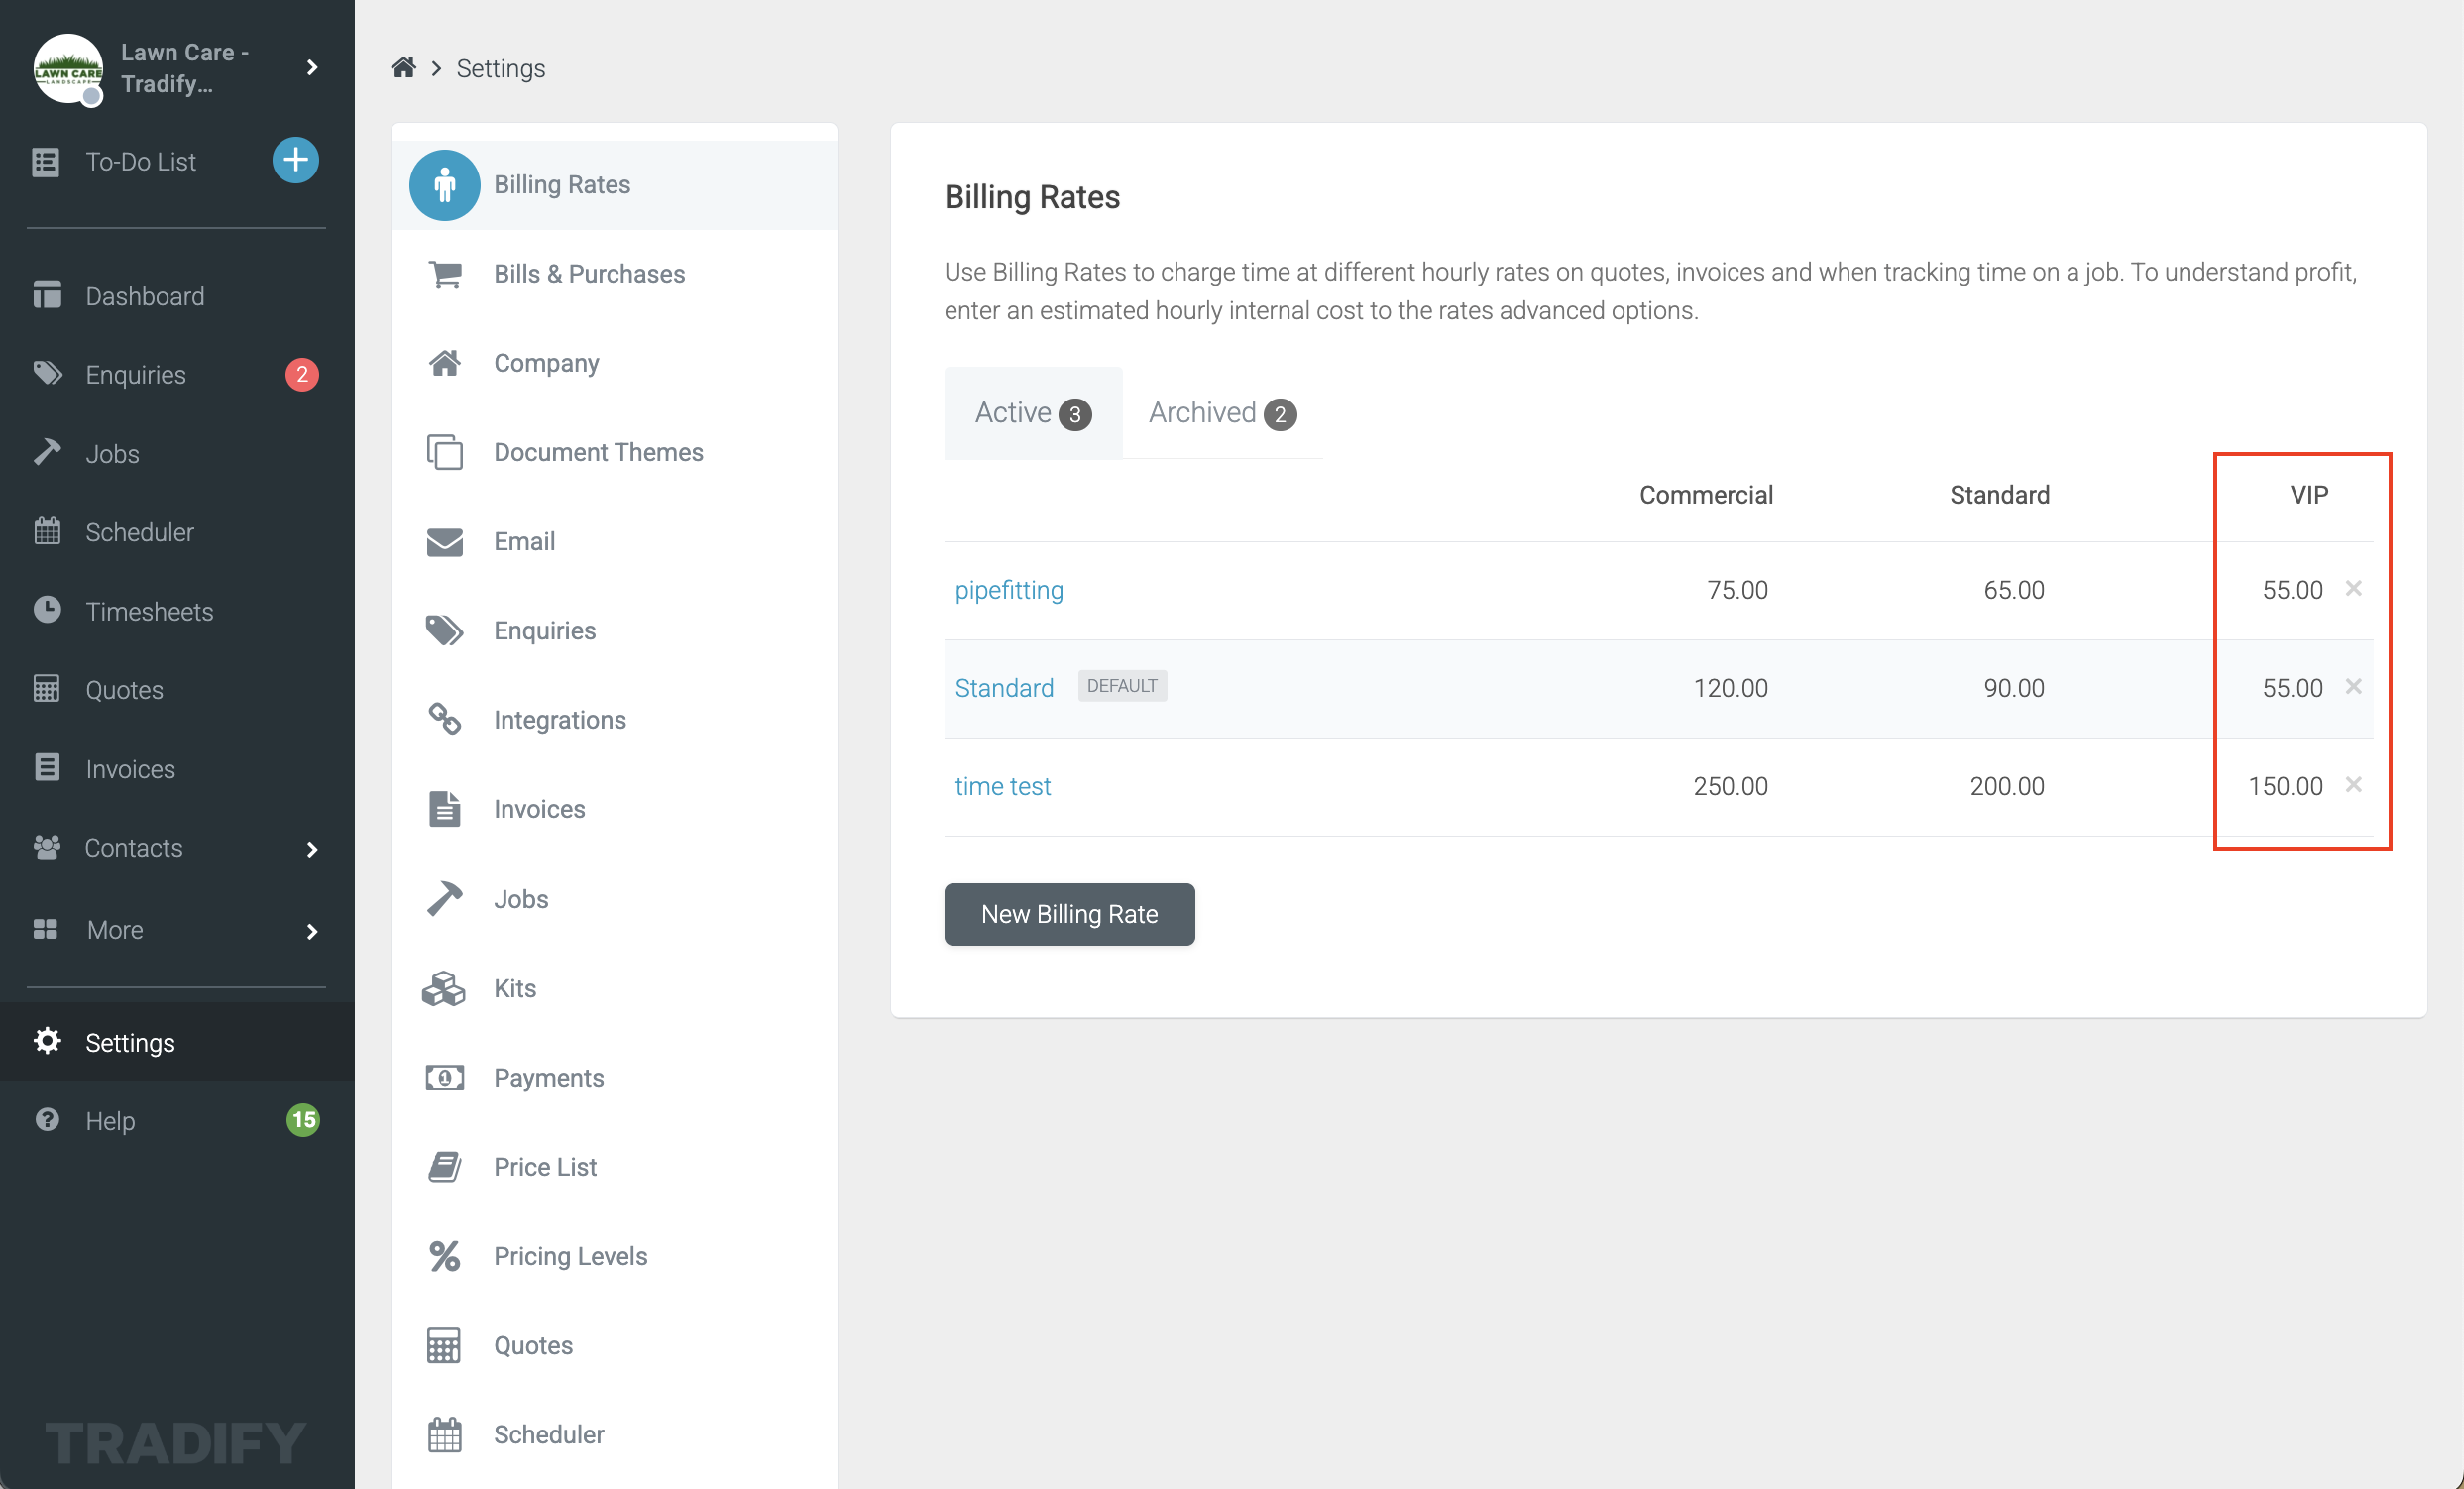
Task: Click Standard row Commercial value 120.00
Action: pyautogui.click(x=1730, y=687)
